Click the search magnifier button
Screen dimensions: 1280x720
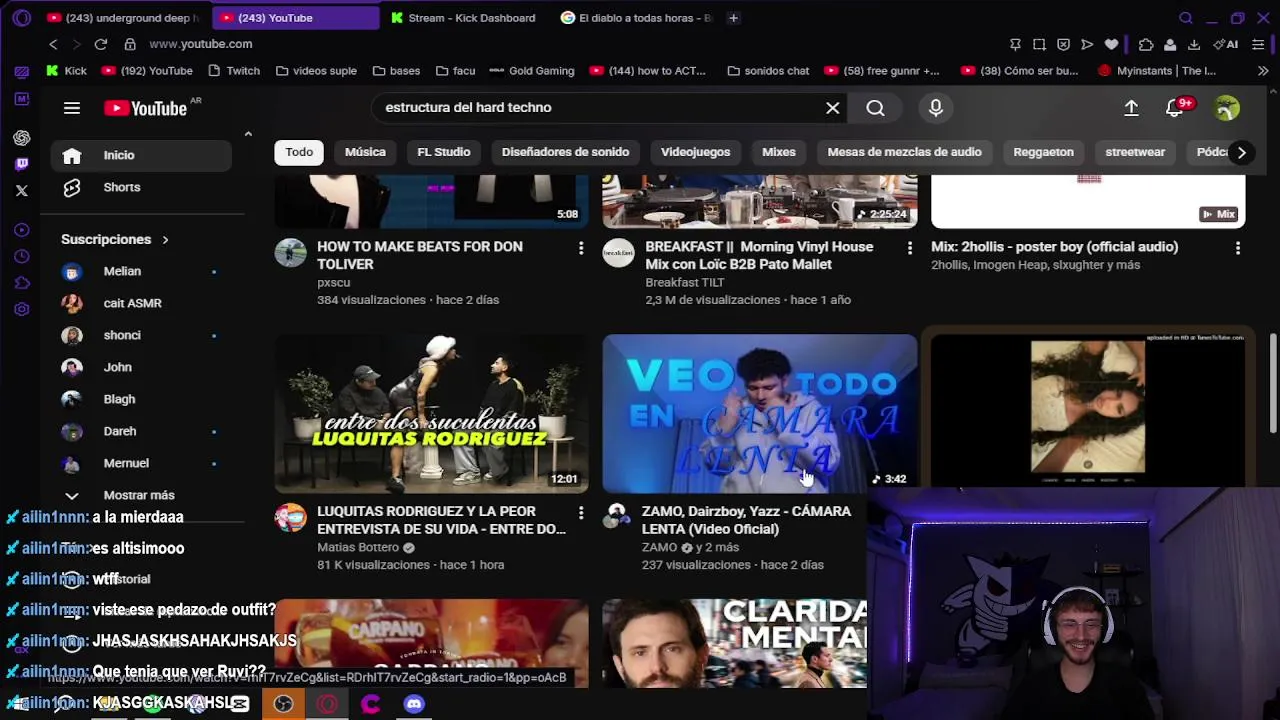[x=875, y=108]
